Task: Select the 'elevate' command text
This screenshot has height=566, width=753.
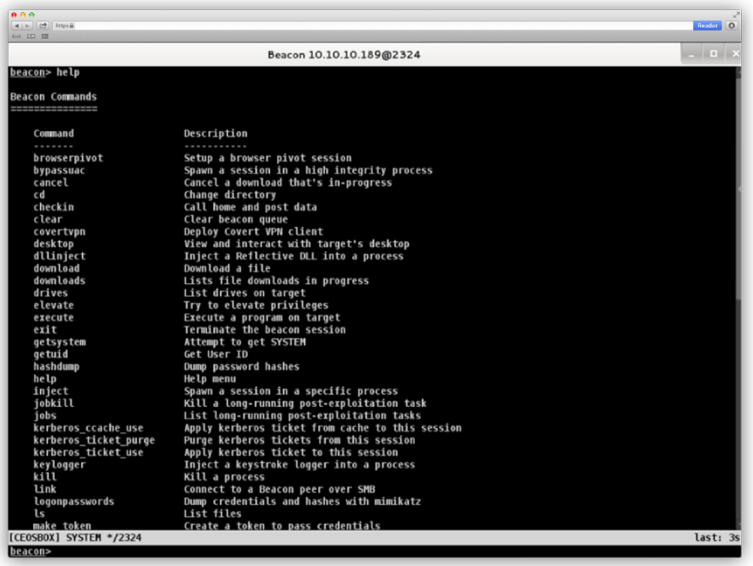Action: coord(54,305)
